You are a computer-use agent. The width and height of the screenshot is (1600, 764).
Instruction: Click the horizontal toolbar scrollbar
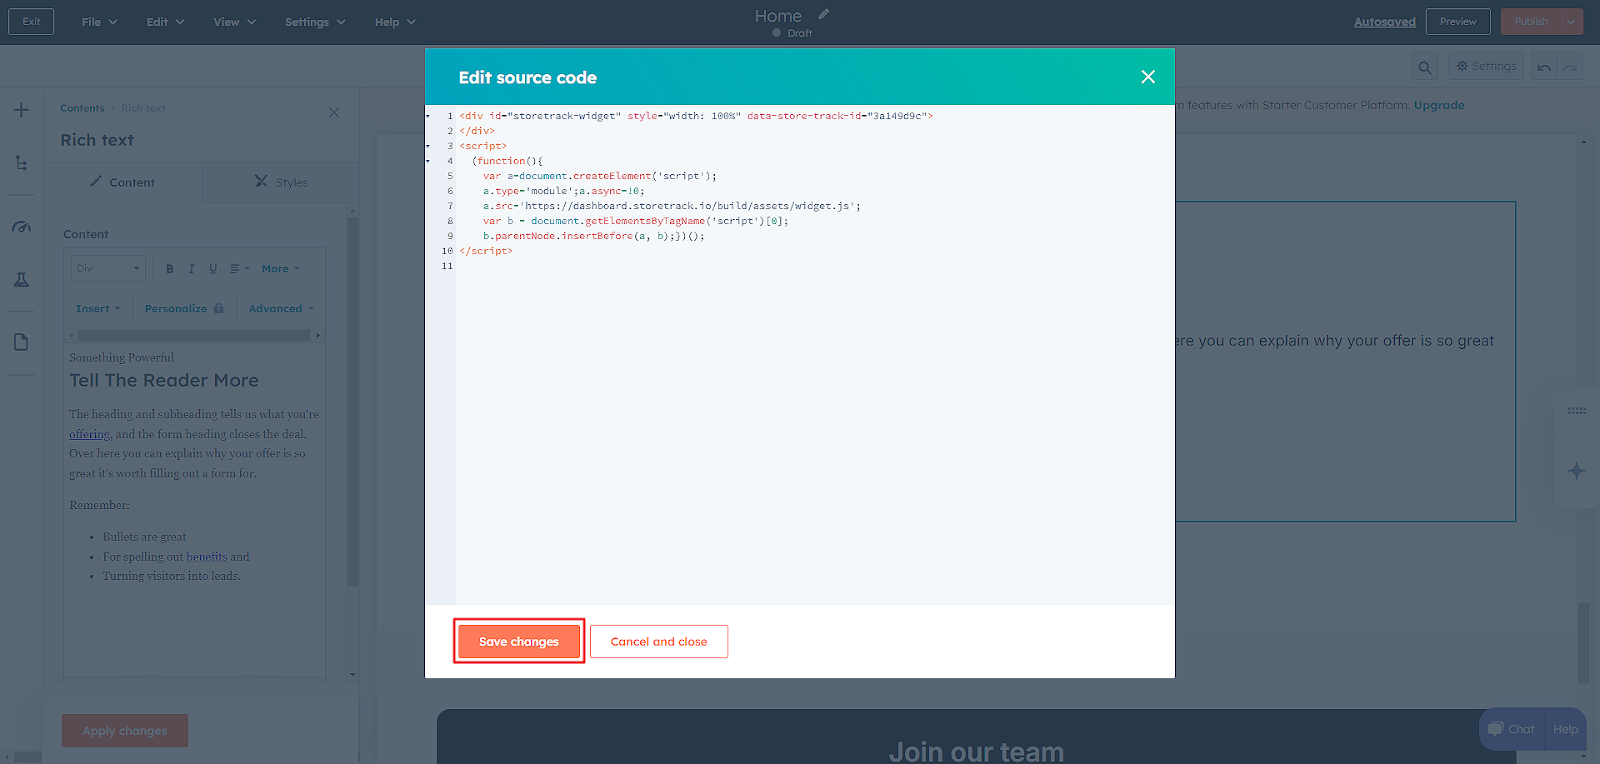tap(194, 335)
